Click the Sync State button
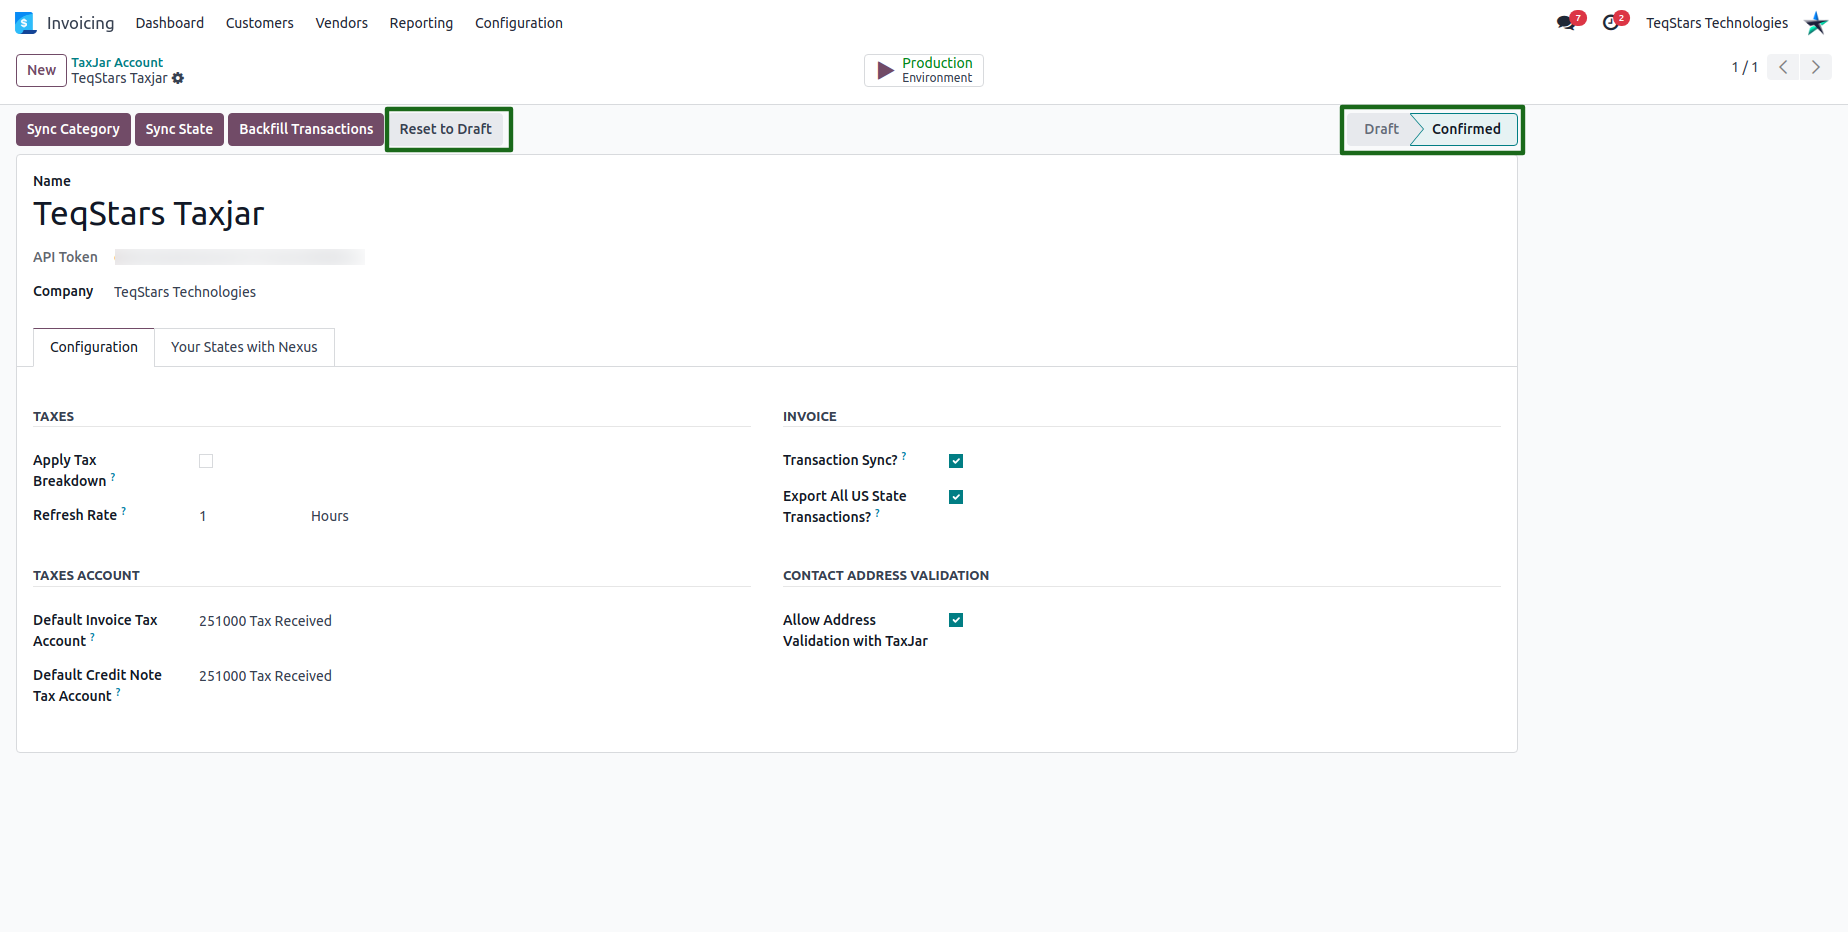Screen dimensions: 1848x932 click(179, 129)
